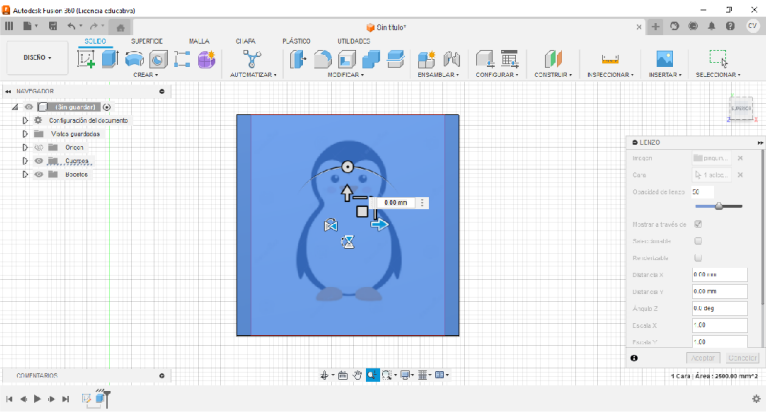Open the notifications bell
This screenshot has height=417, width=766.
pyautogui.click(x=711, y=26)
